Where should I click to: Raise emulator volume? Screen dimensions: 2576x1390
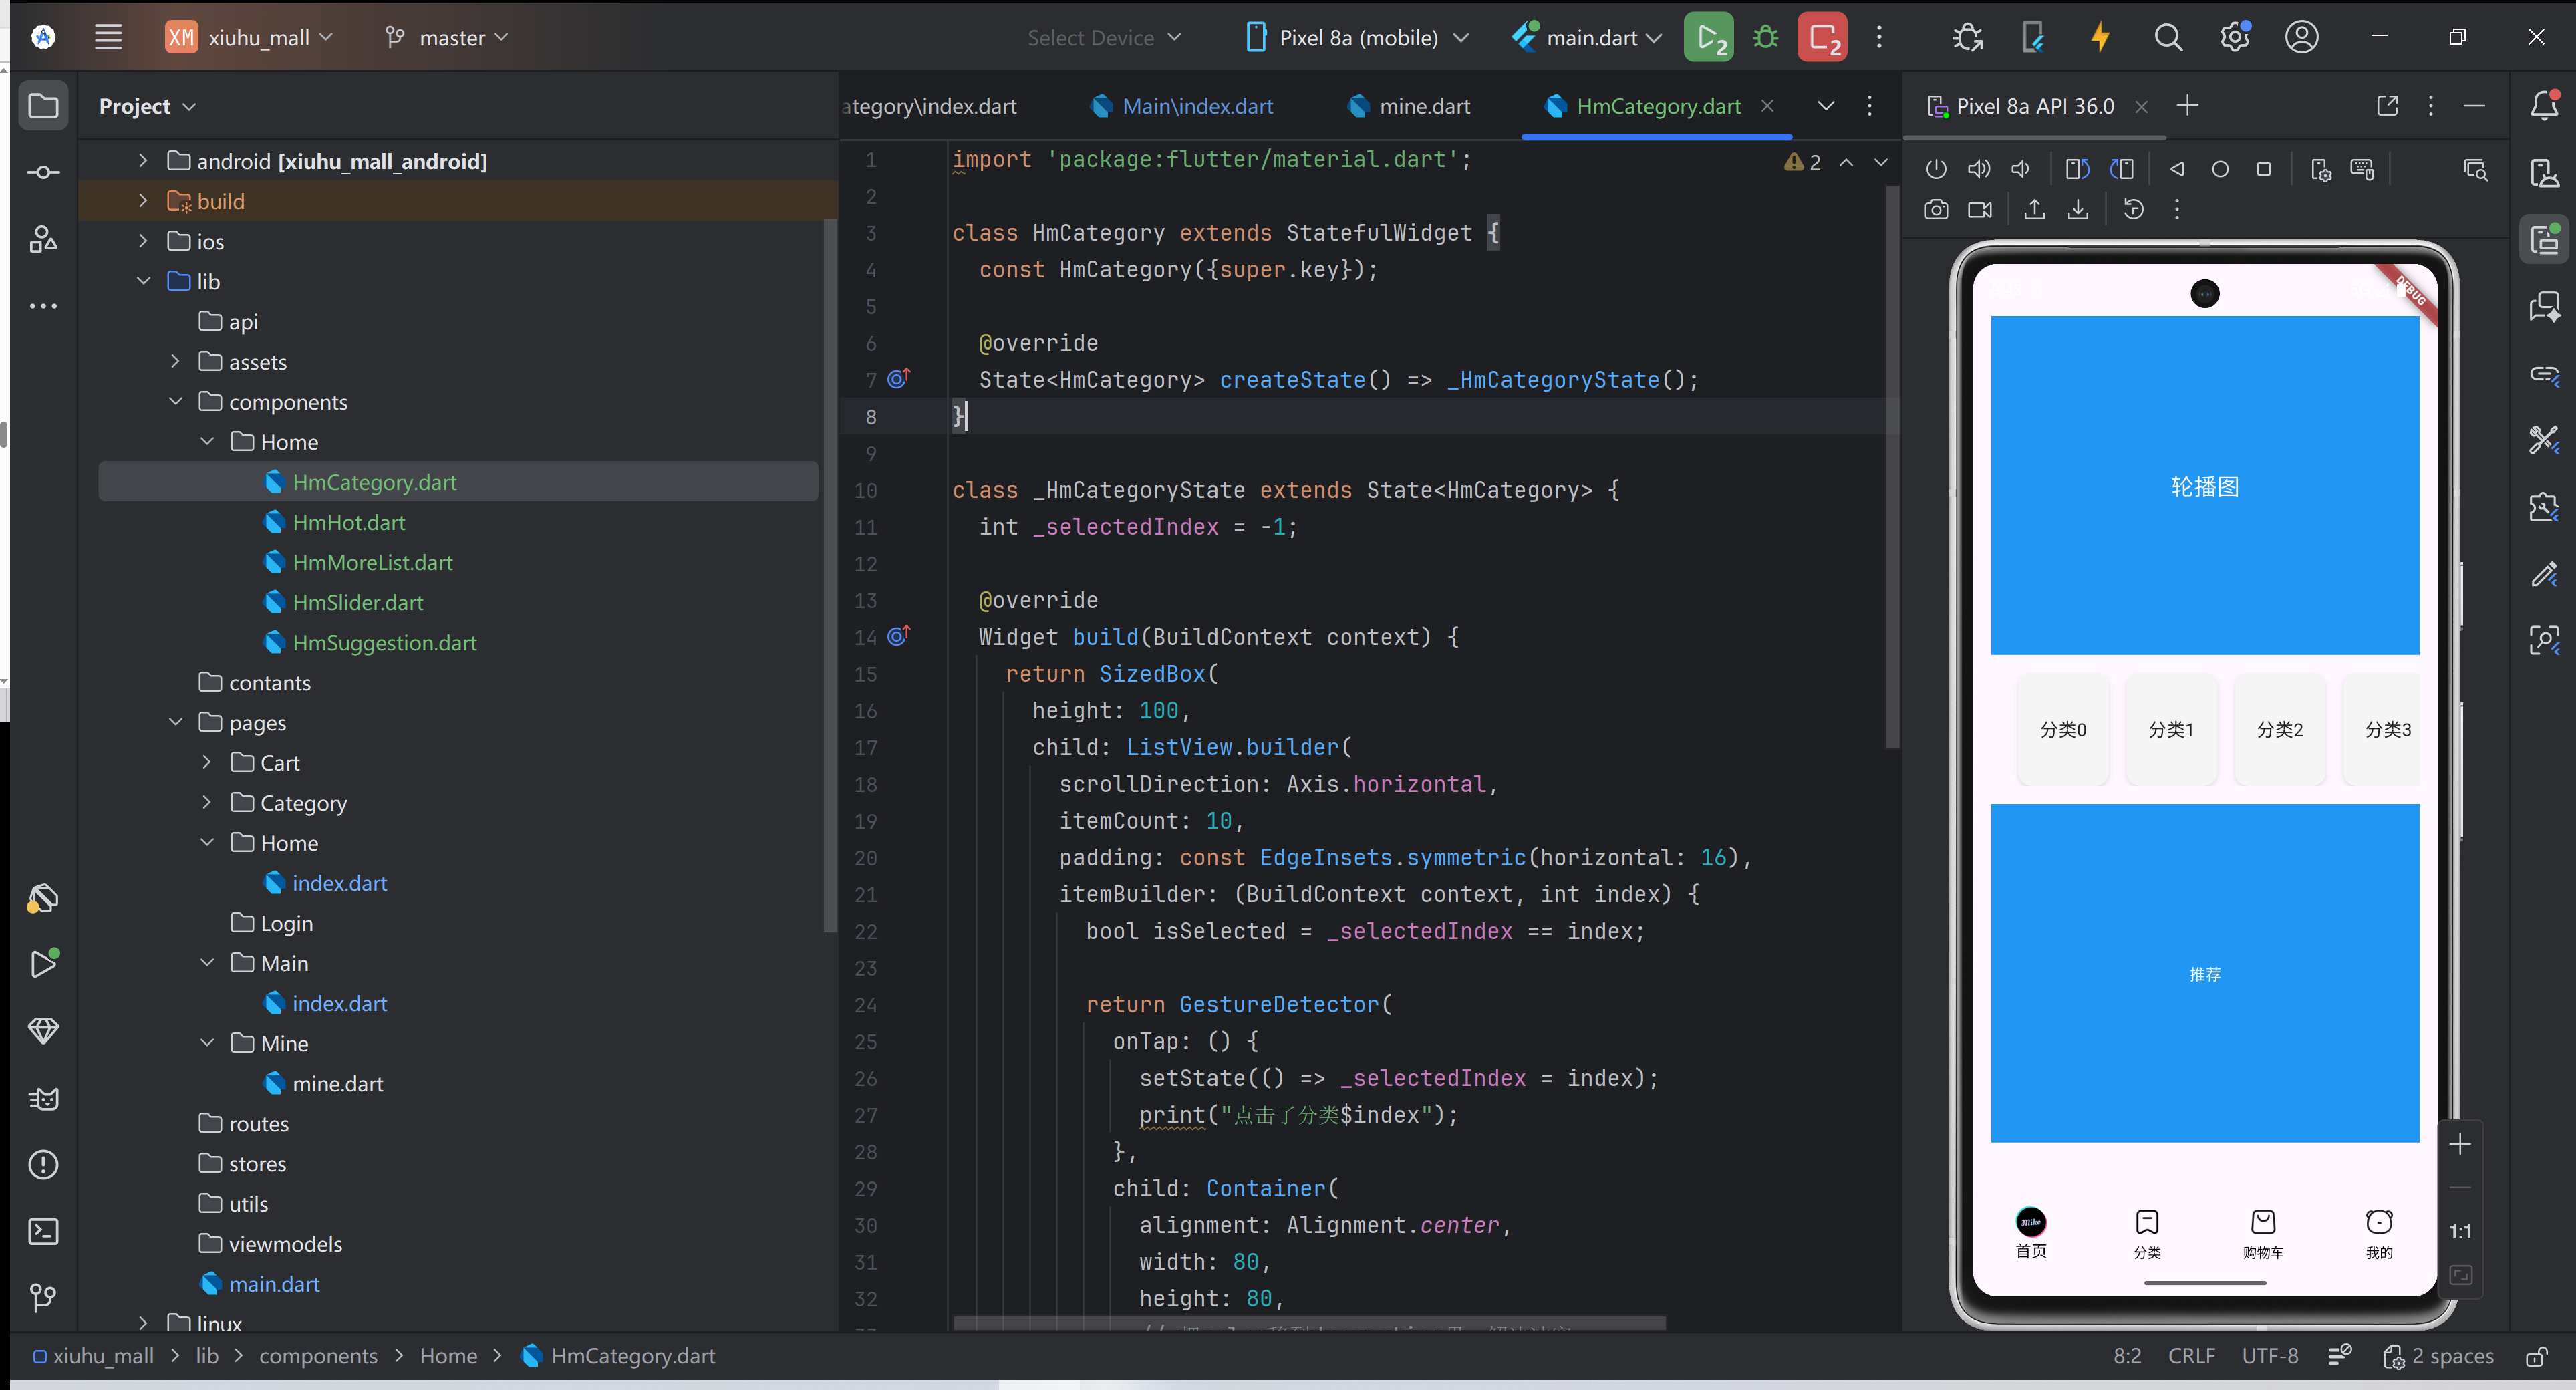1979,169
